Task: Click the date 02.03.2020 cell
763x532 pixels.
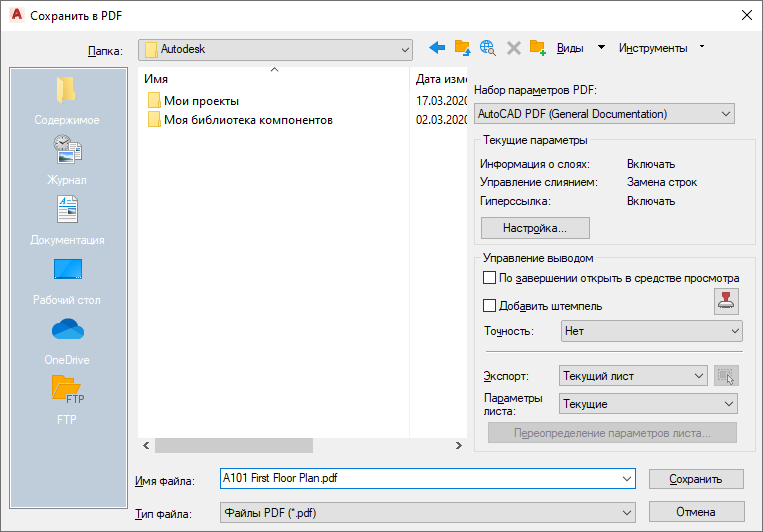Action: coord(441,120)
